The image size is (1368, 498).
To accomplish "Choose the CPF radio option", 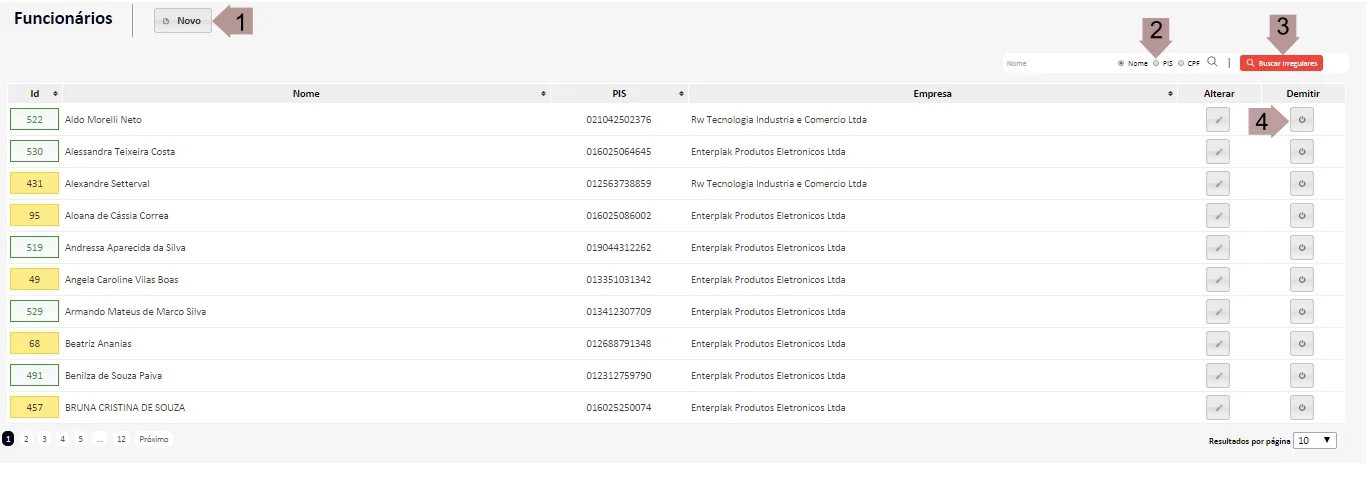I will click(x=1181, y=63).
